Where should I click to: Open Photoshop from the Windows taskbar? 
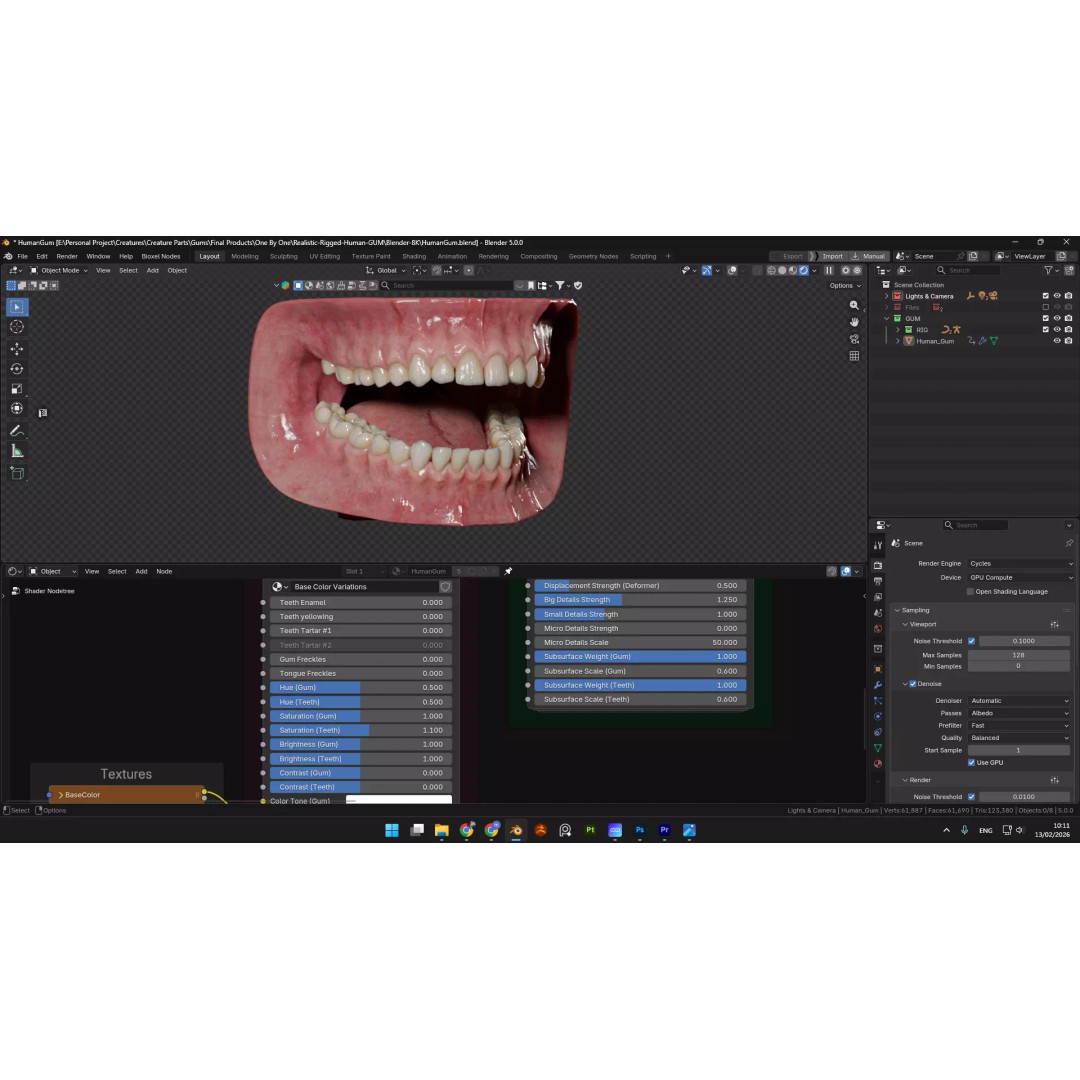tap(640, 831)
